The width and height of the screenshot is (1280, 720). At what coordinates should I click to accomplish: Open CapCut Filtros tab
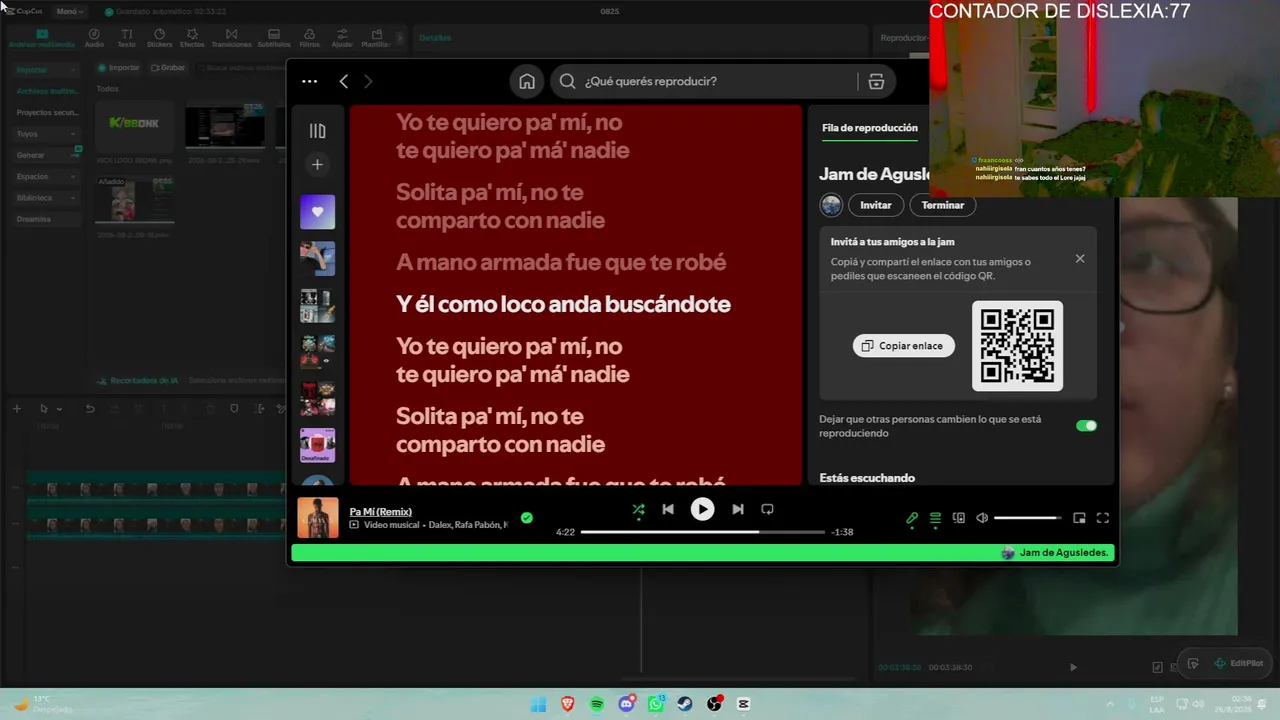(310, 38)
